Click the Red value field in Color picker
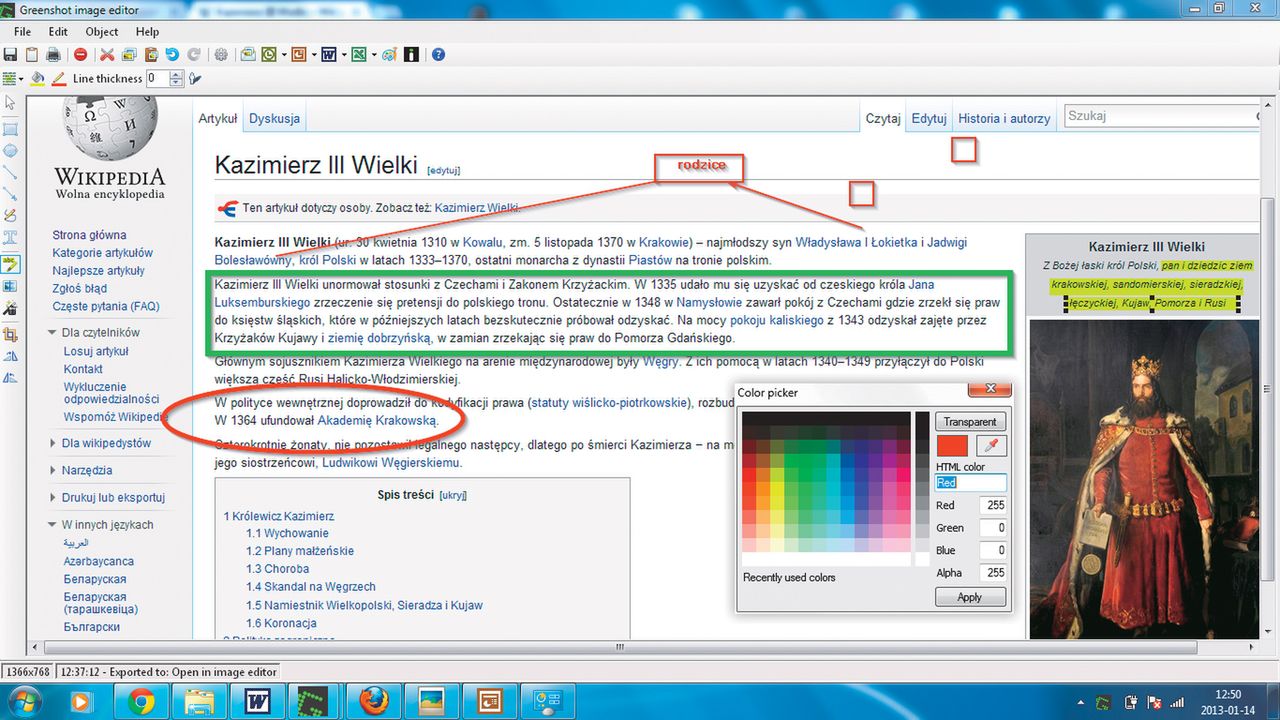Image resolution: width=1280 pixels, height=720 pixels. click(x=992, y=505)
